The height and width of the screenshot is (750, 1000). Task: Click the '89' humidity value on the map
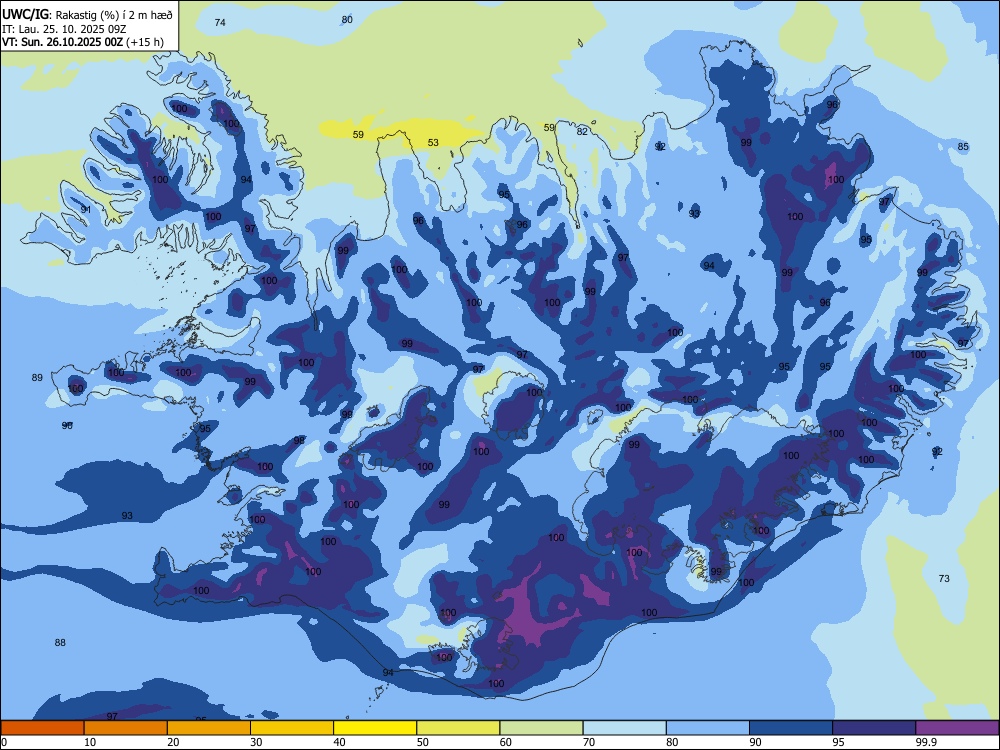37,378
